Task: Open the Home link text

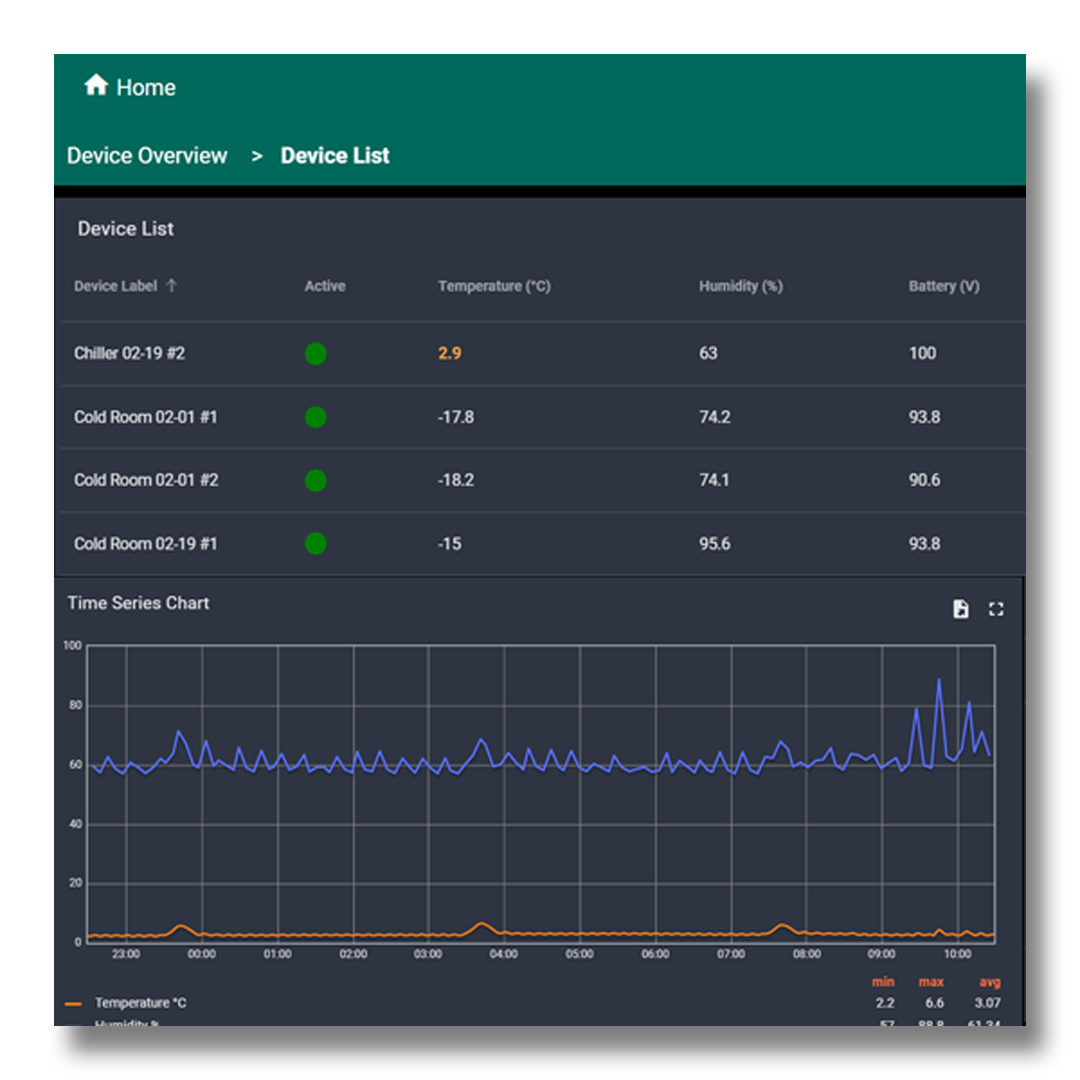Action: (x=146, y=87)
